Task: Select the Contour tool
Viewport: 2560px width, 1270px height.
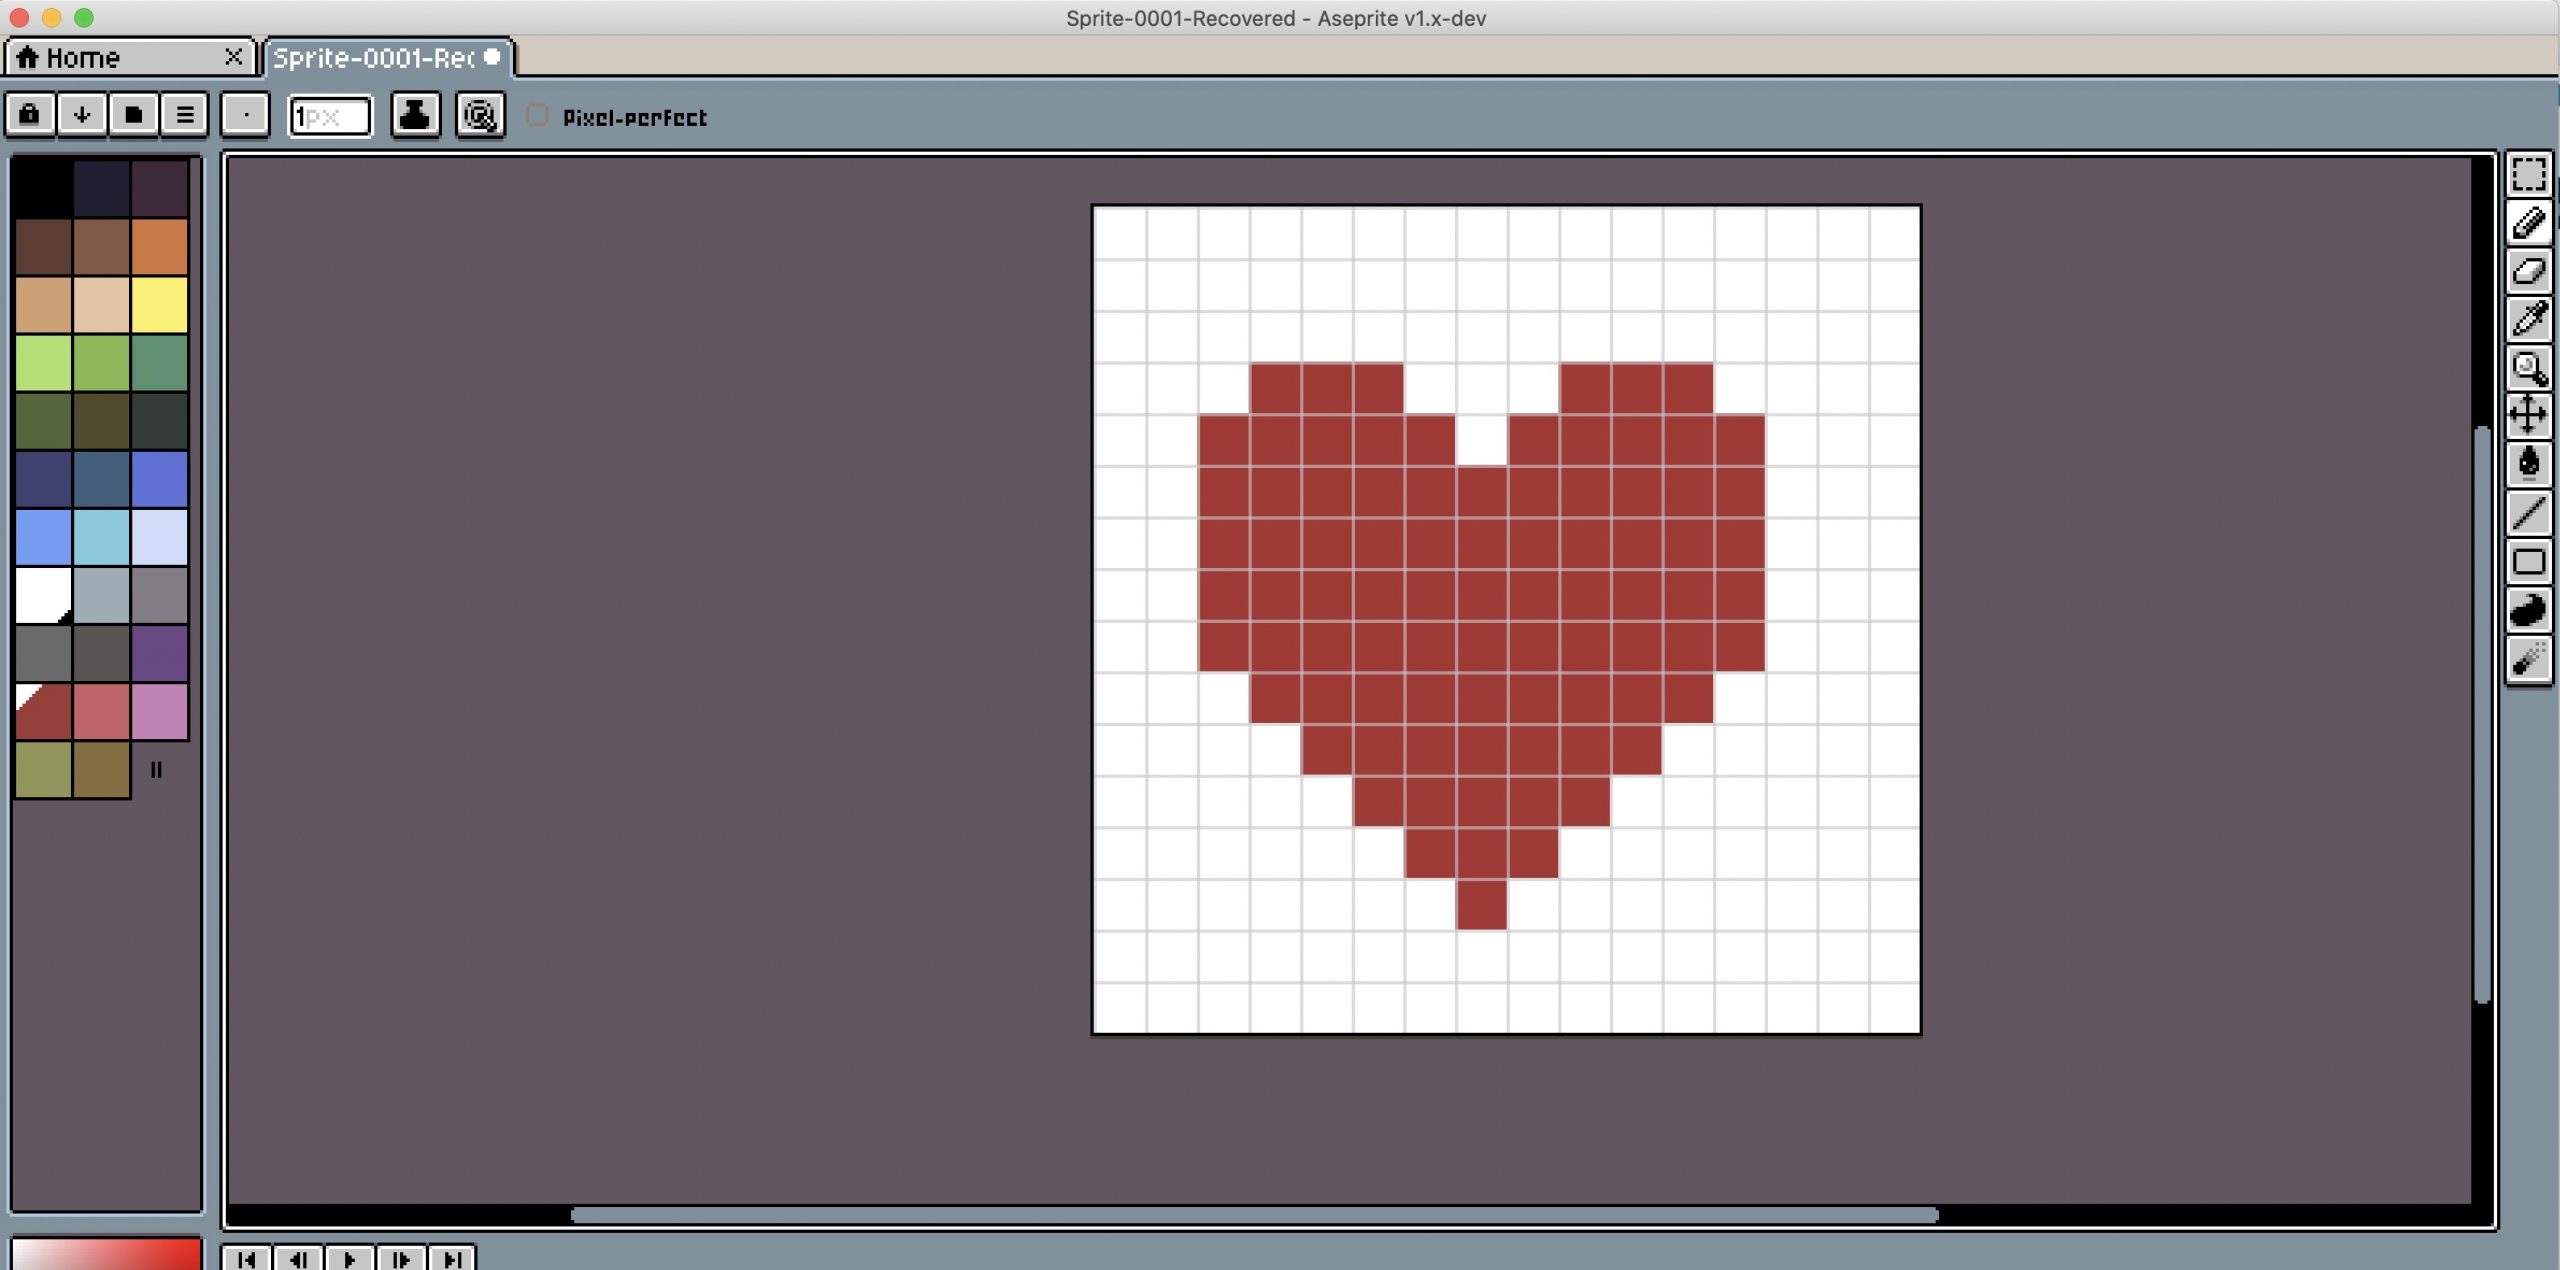Action: click(x=2528, y=610)
